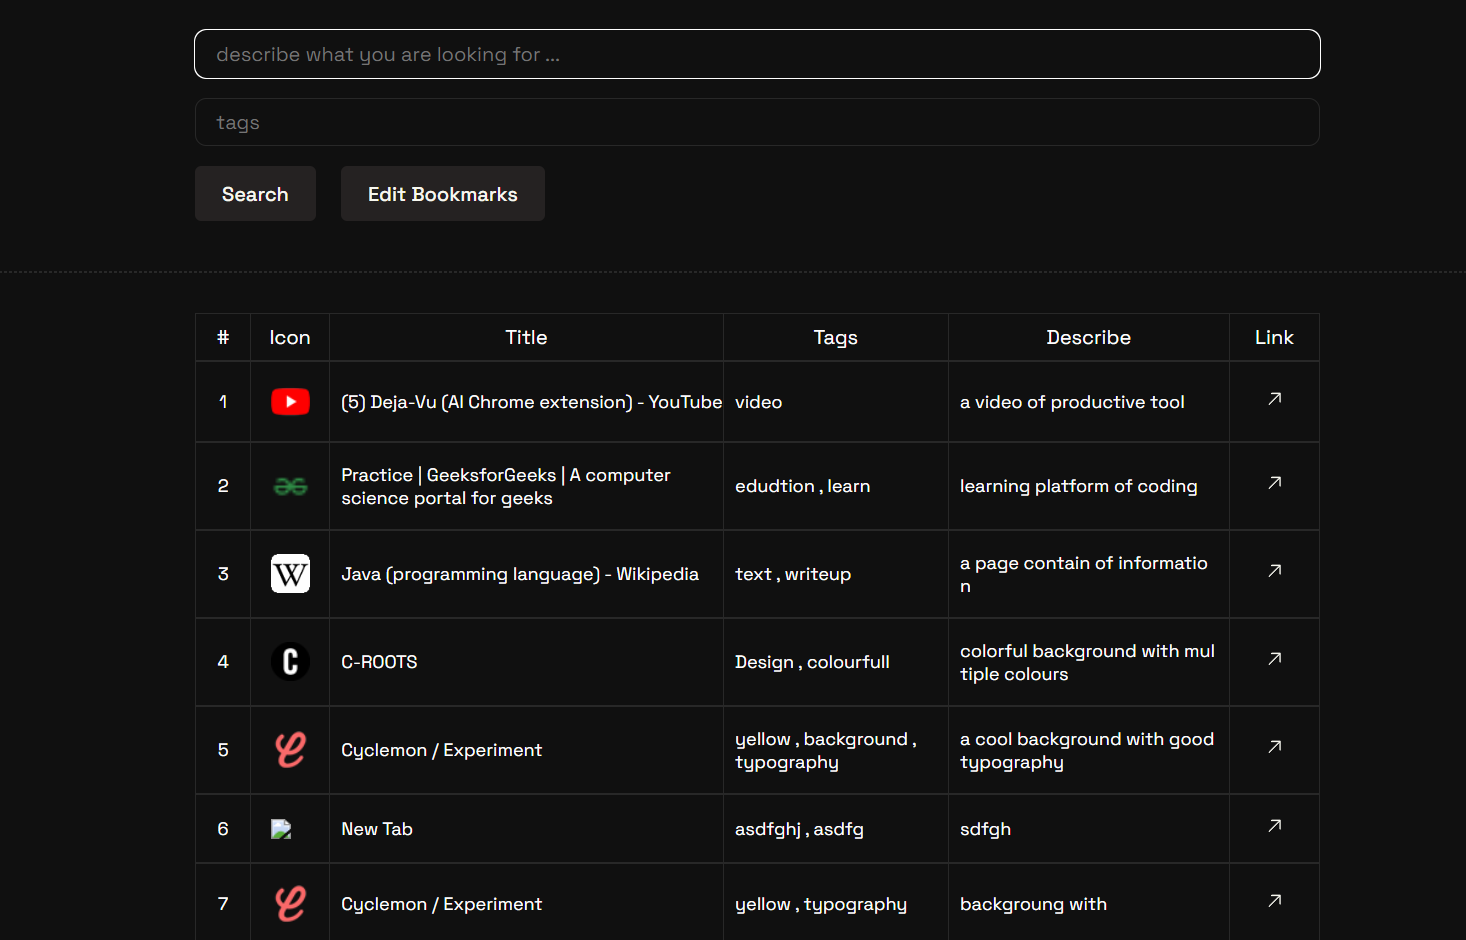
Task: Click the Title column header
Action: (526, 338)
